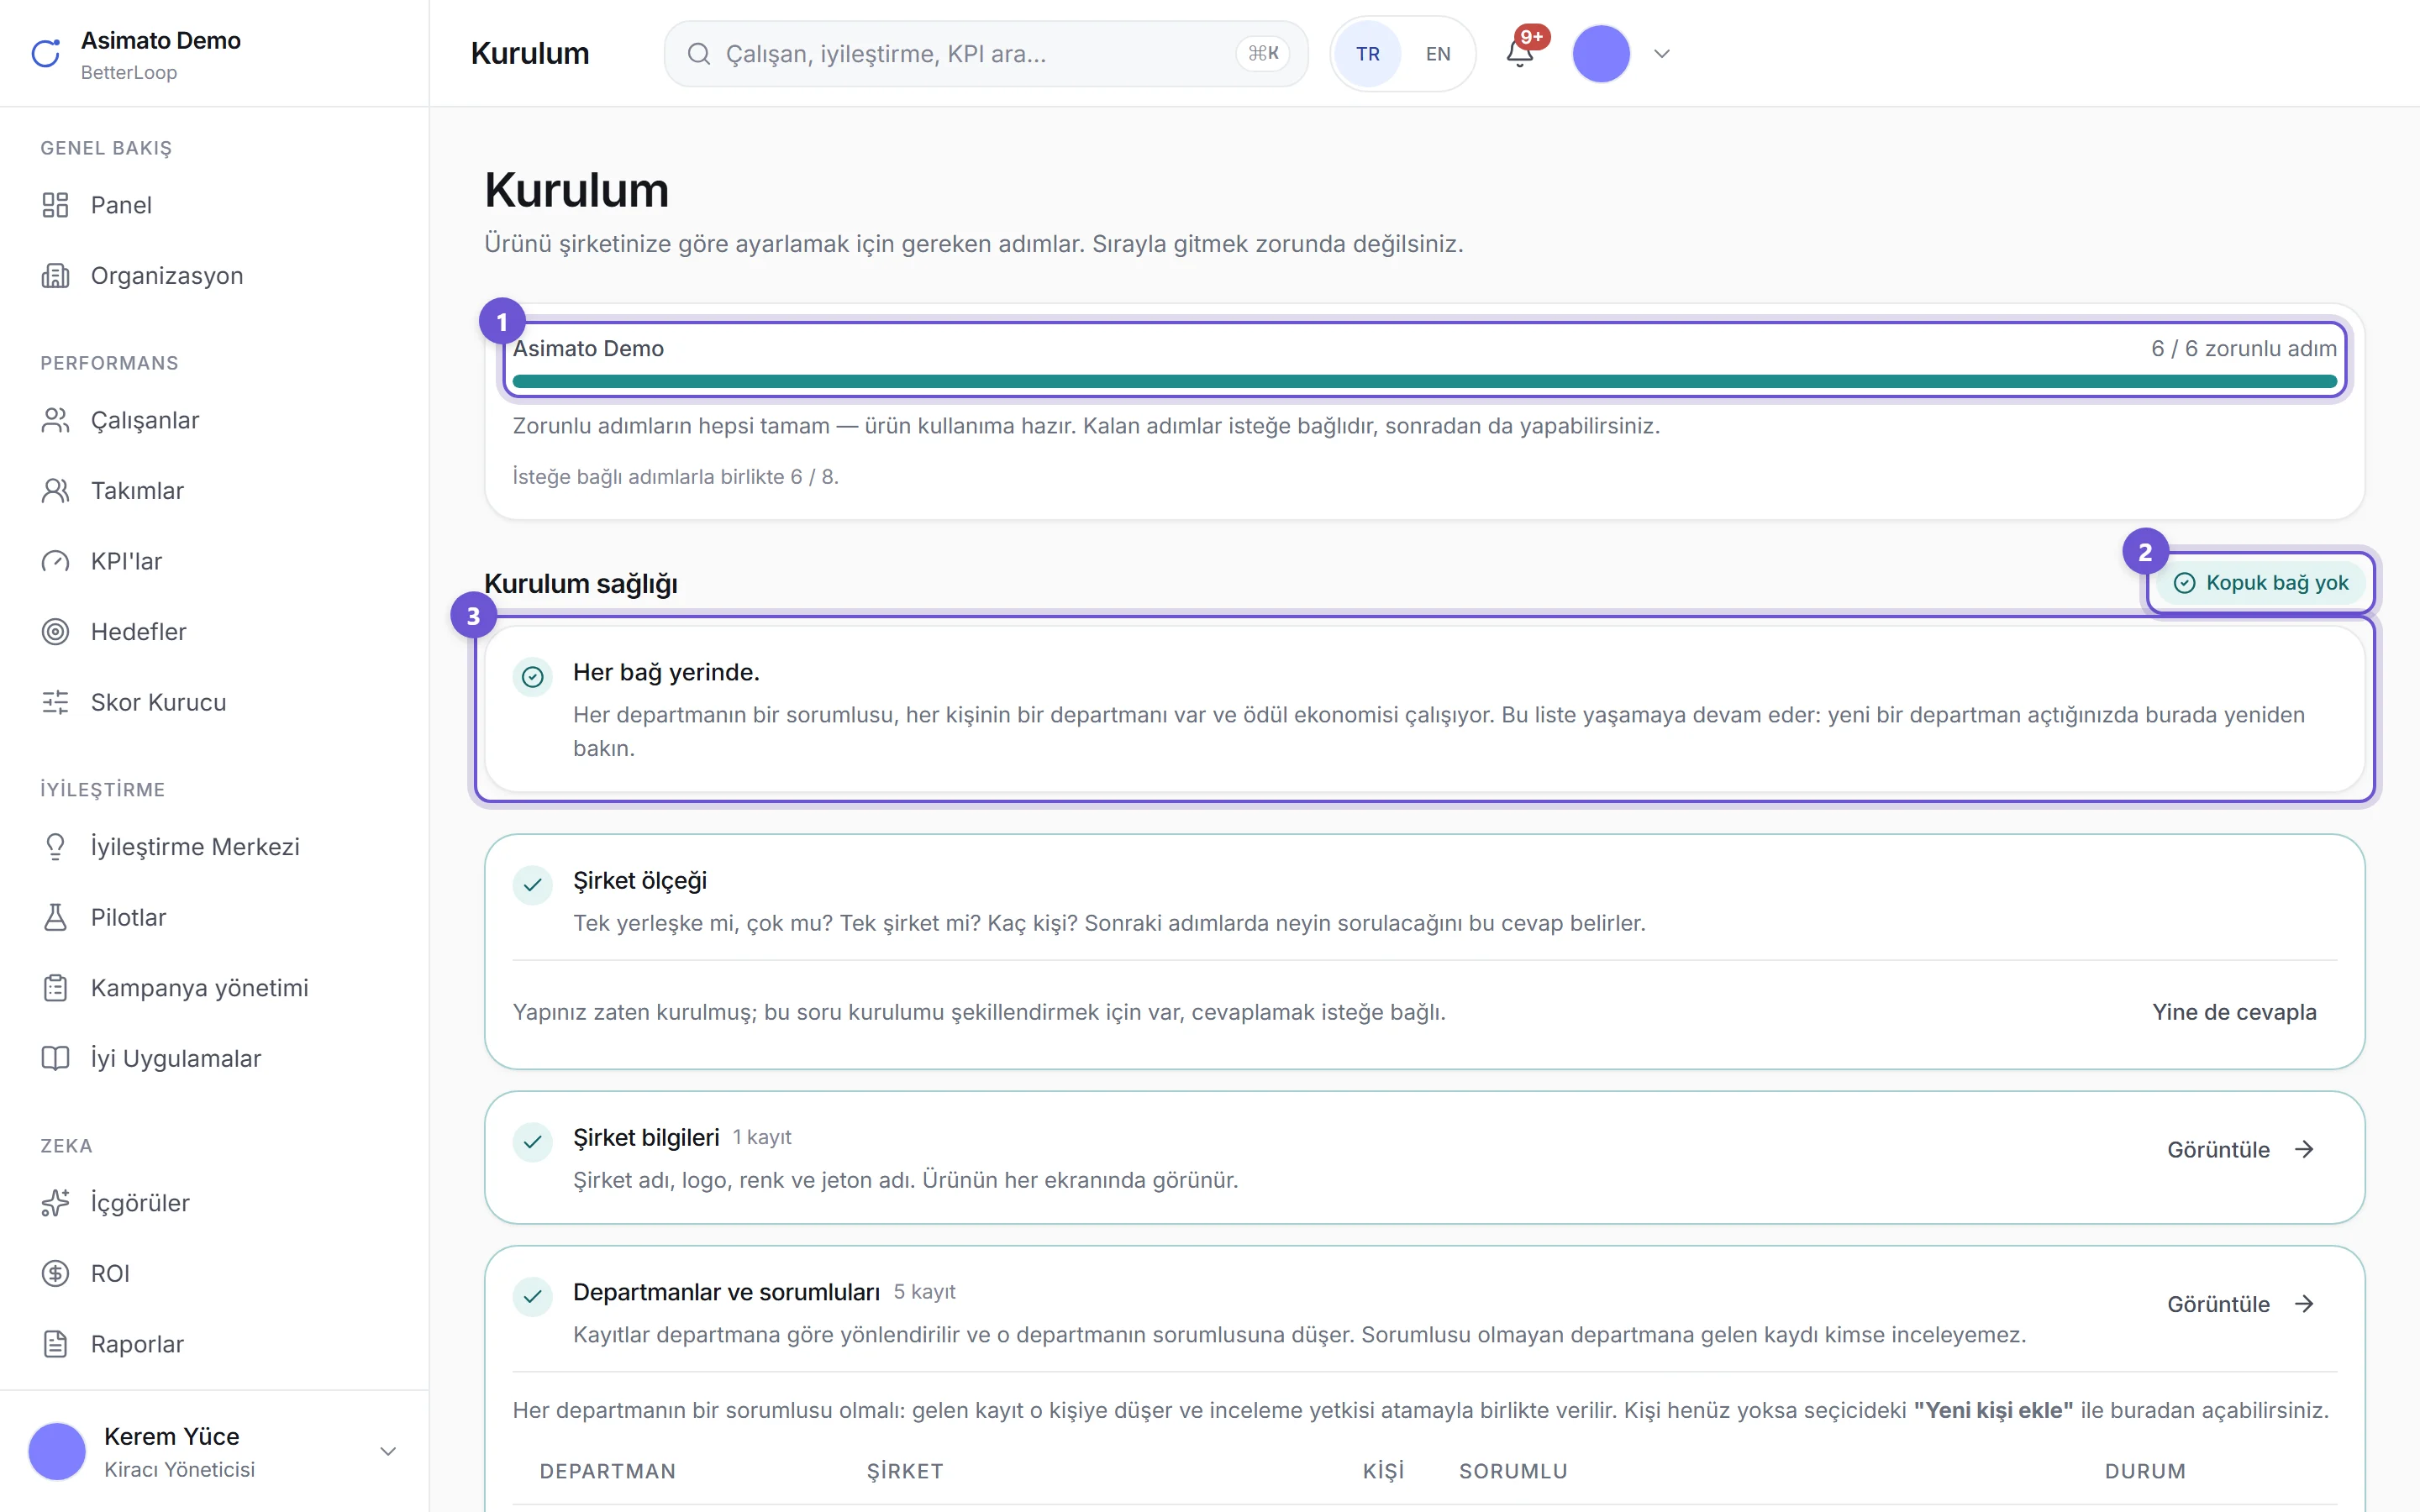This screenshot has width=2420, height=1512.
Task: Open Takımlar in the sidebar
Action: coord(214,491)
